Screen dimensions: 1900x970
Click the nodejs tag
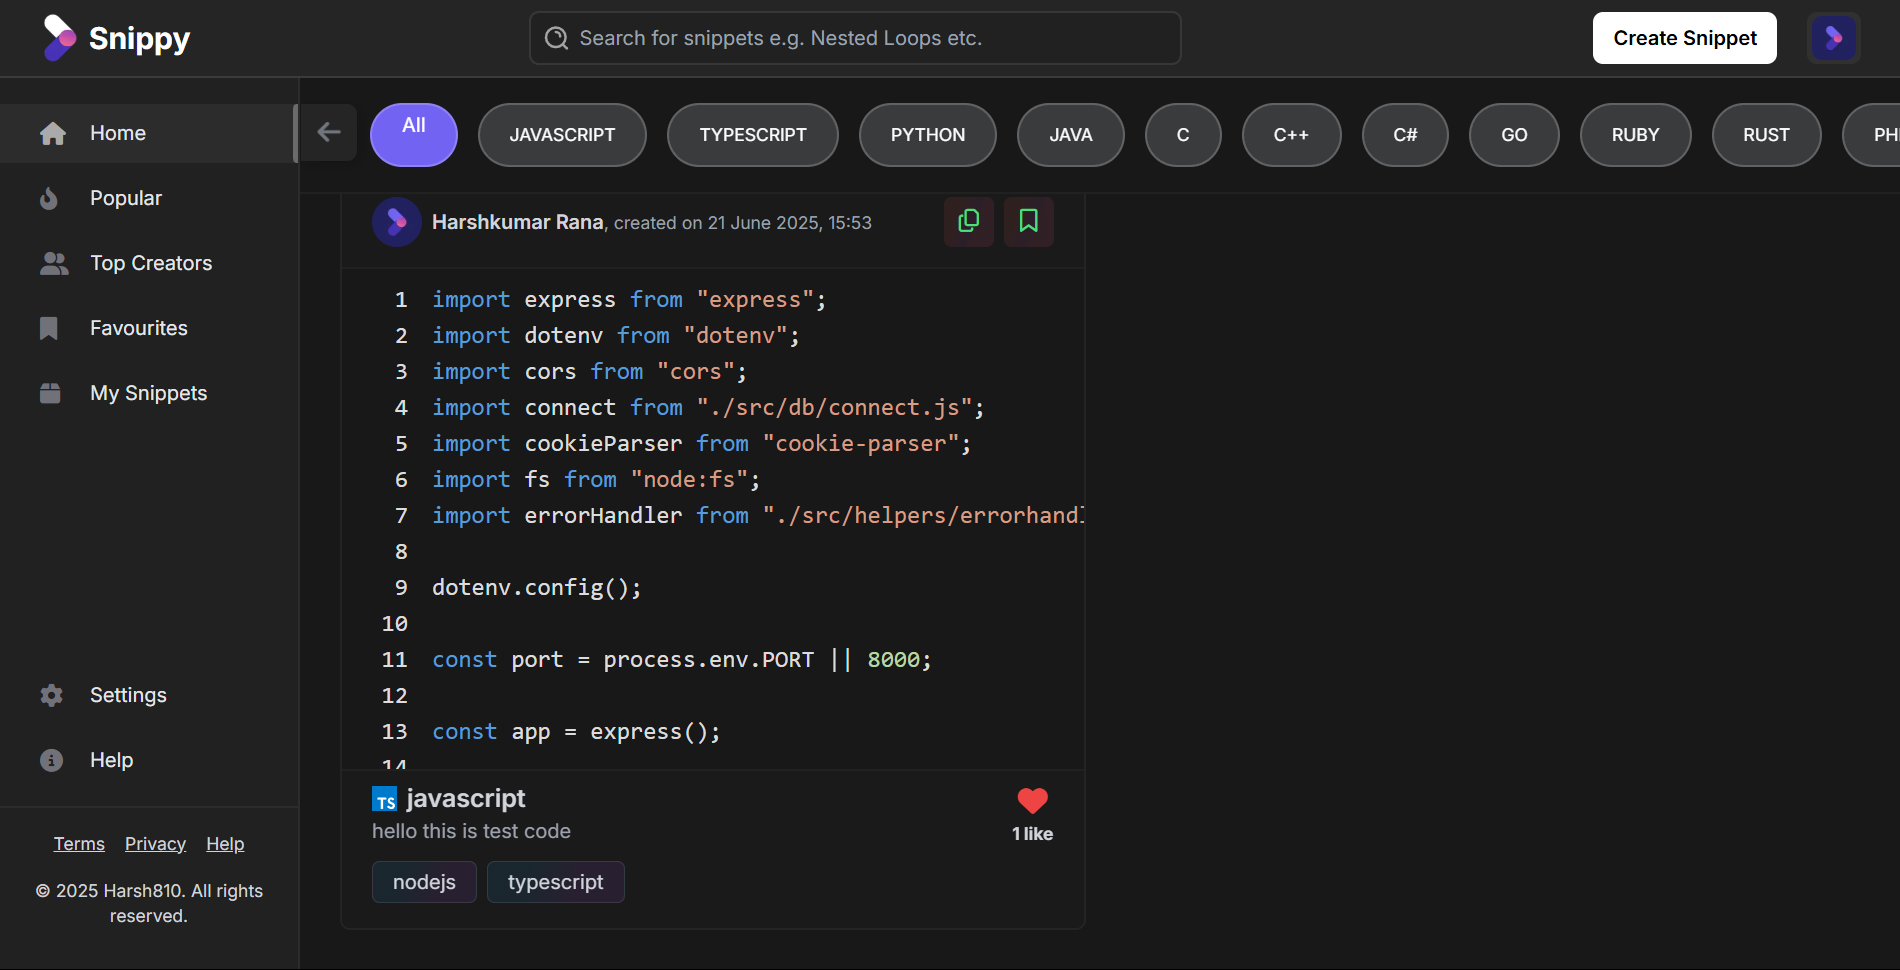click(424, 882)
